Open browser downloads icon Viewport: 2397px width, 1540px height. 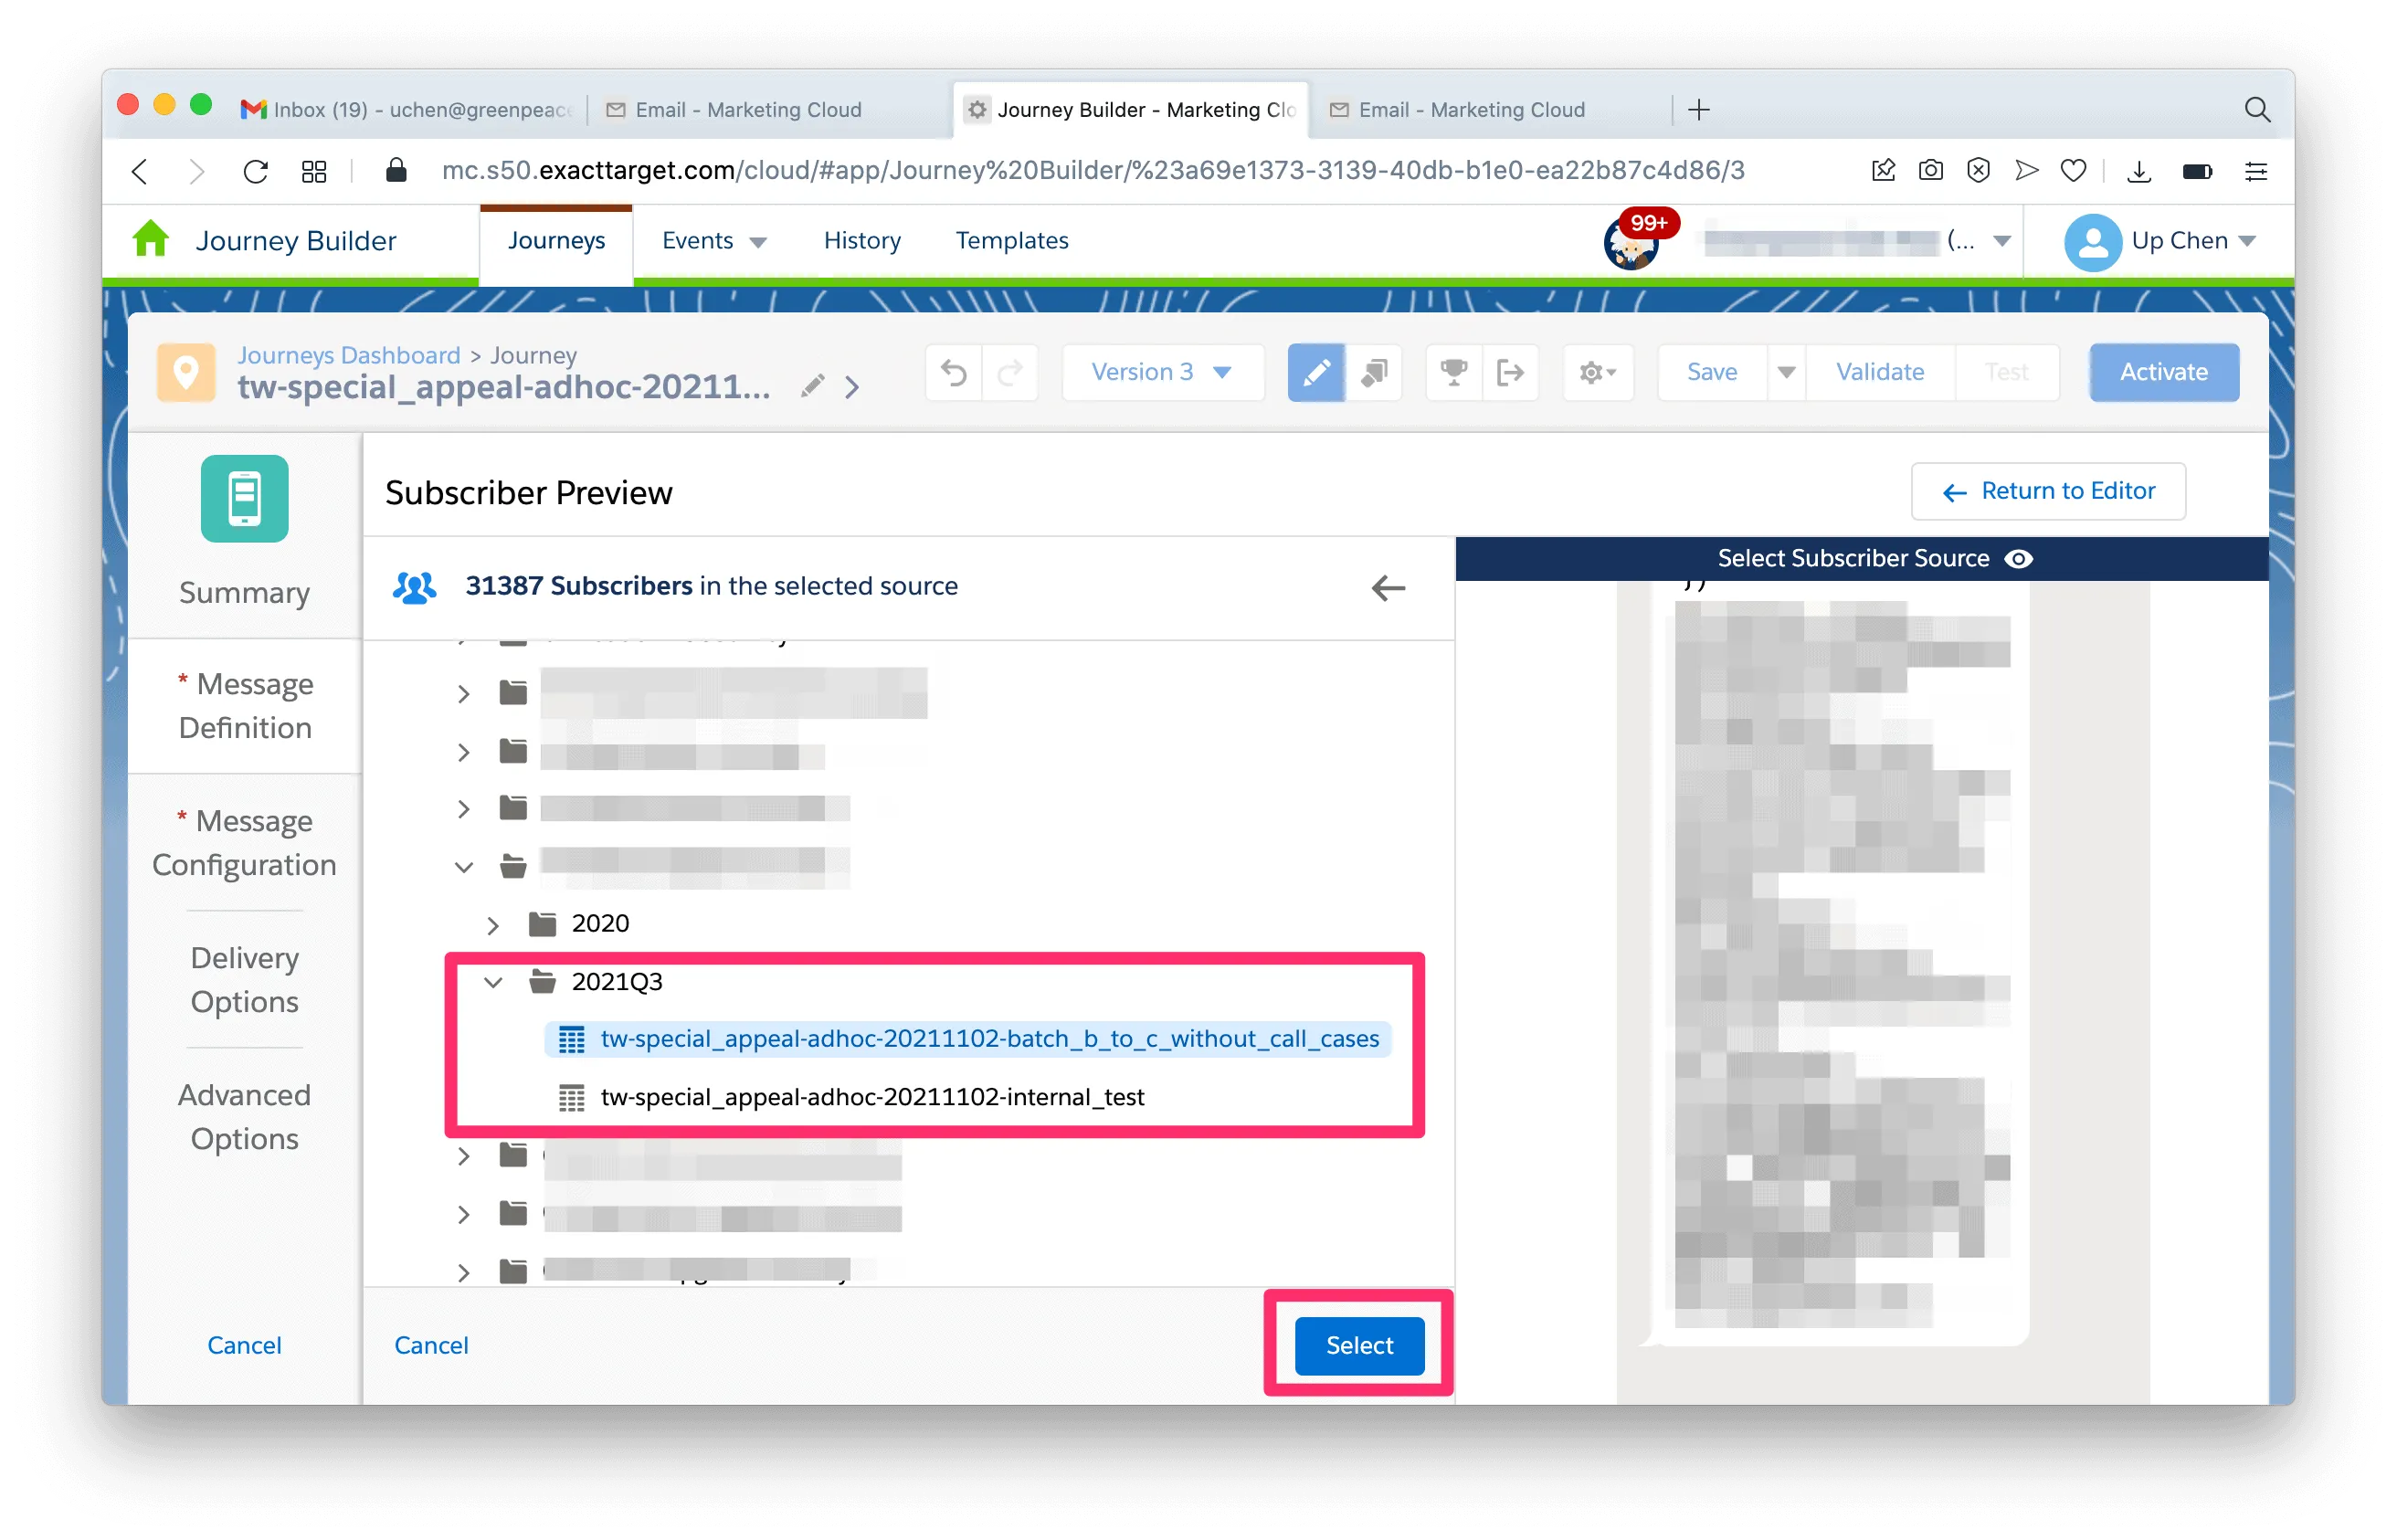coord(2138,171)
